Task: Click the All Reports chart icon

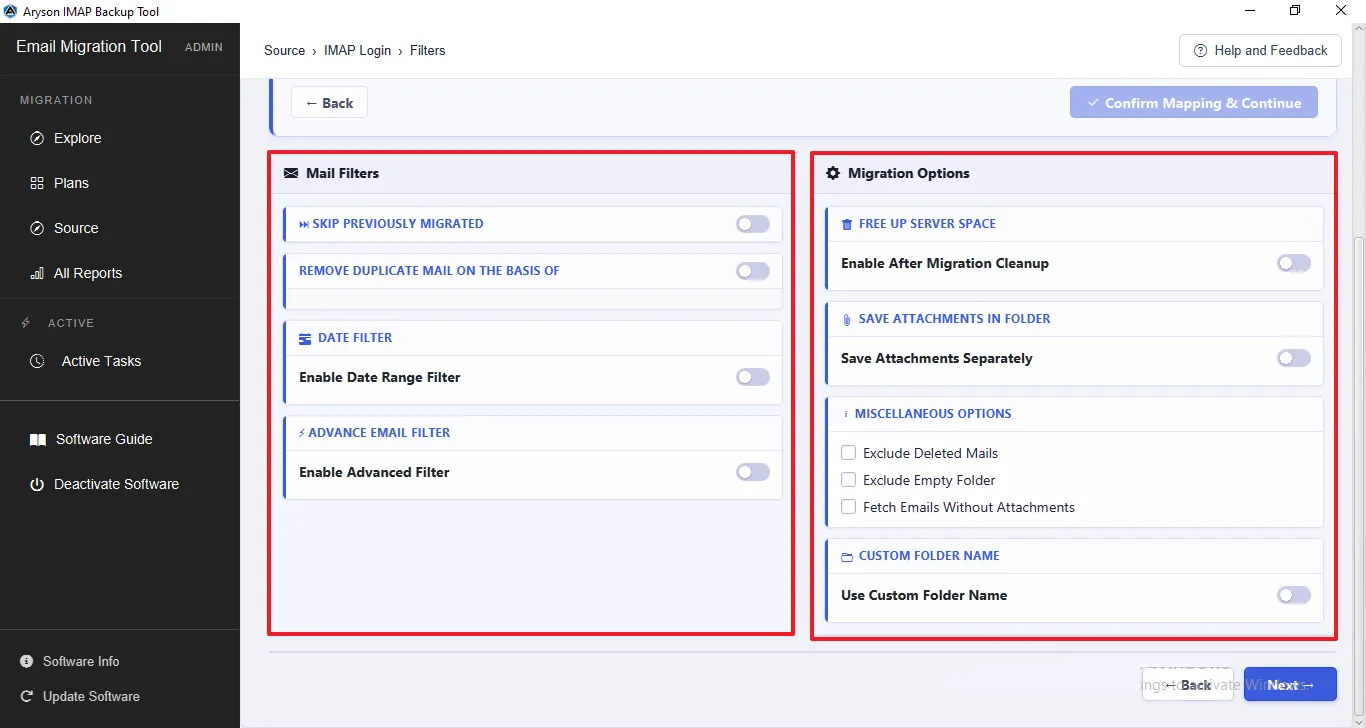Action: coord(37,273)
